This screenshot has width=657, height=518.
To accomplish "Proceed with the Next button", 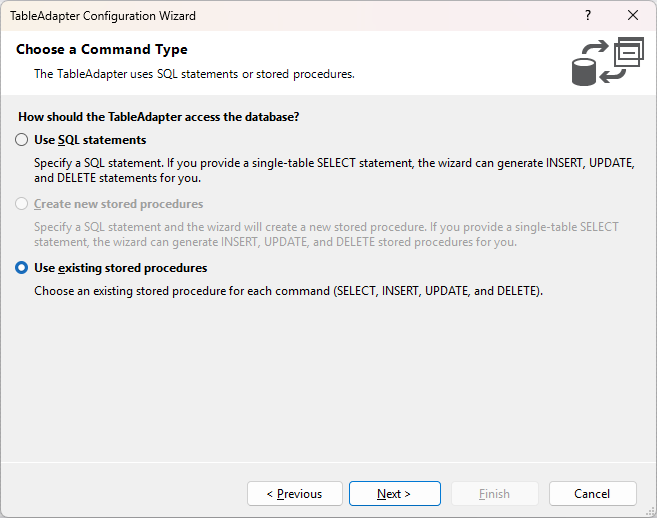I will coord(393,494).
